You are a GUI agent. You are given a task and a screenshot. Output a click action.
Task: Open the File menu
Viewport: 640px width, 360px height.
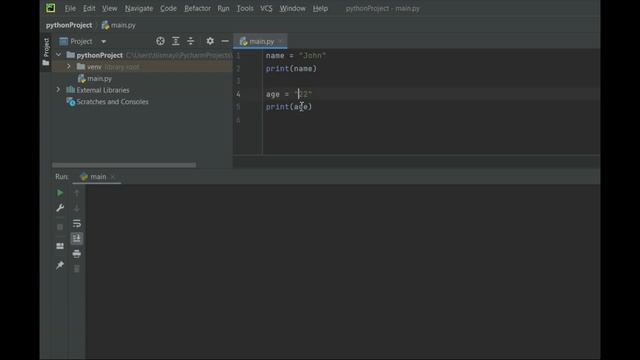click(70, 9)
